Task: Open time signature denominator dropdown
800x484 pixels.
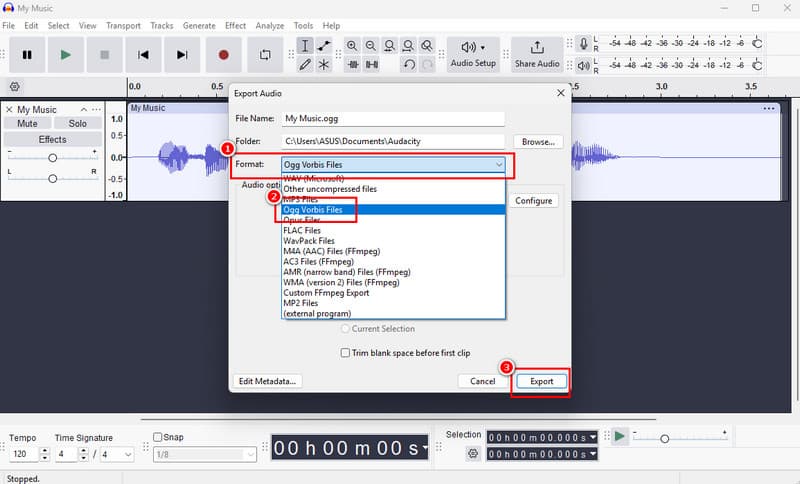Action: click(x=117, y=454)
